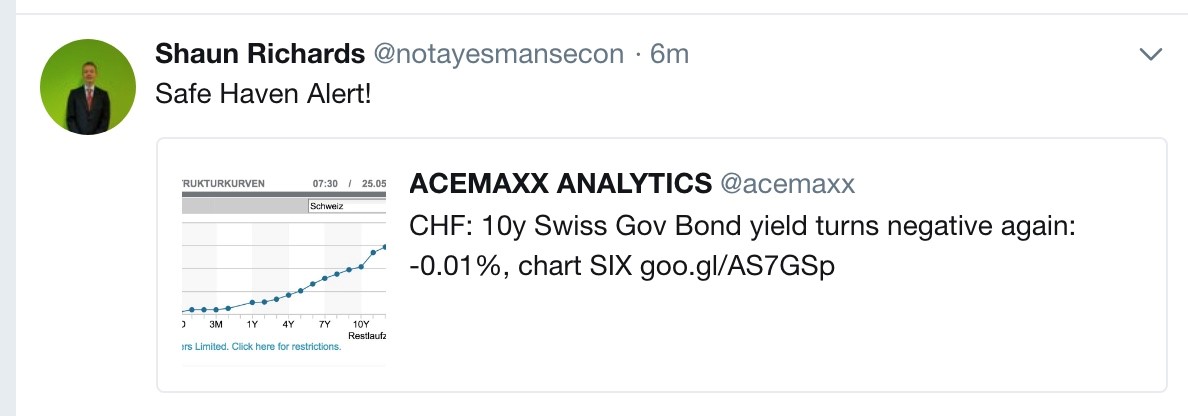
Task: Click the 07:30 time in chart header
Action: [x=326, y=184]
